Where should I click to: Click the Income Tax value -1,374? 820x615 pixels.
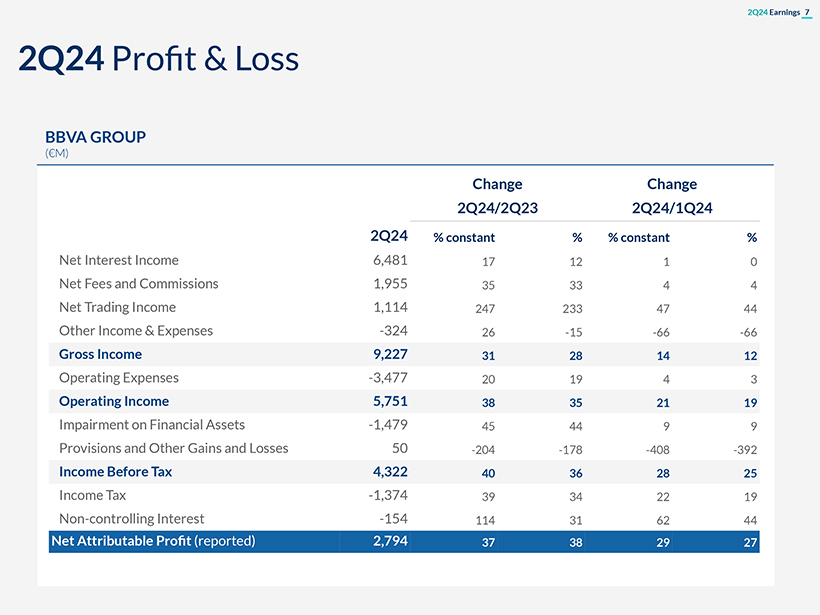click(x=387, y=495)
